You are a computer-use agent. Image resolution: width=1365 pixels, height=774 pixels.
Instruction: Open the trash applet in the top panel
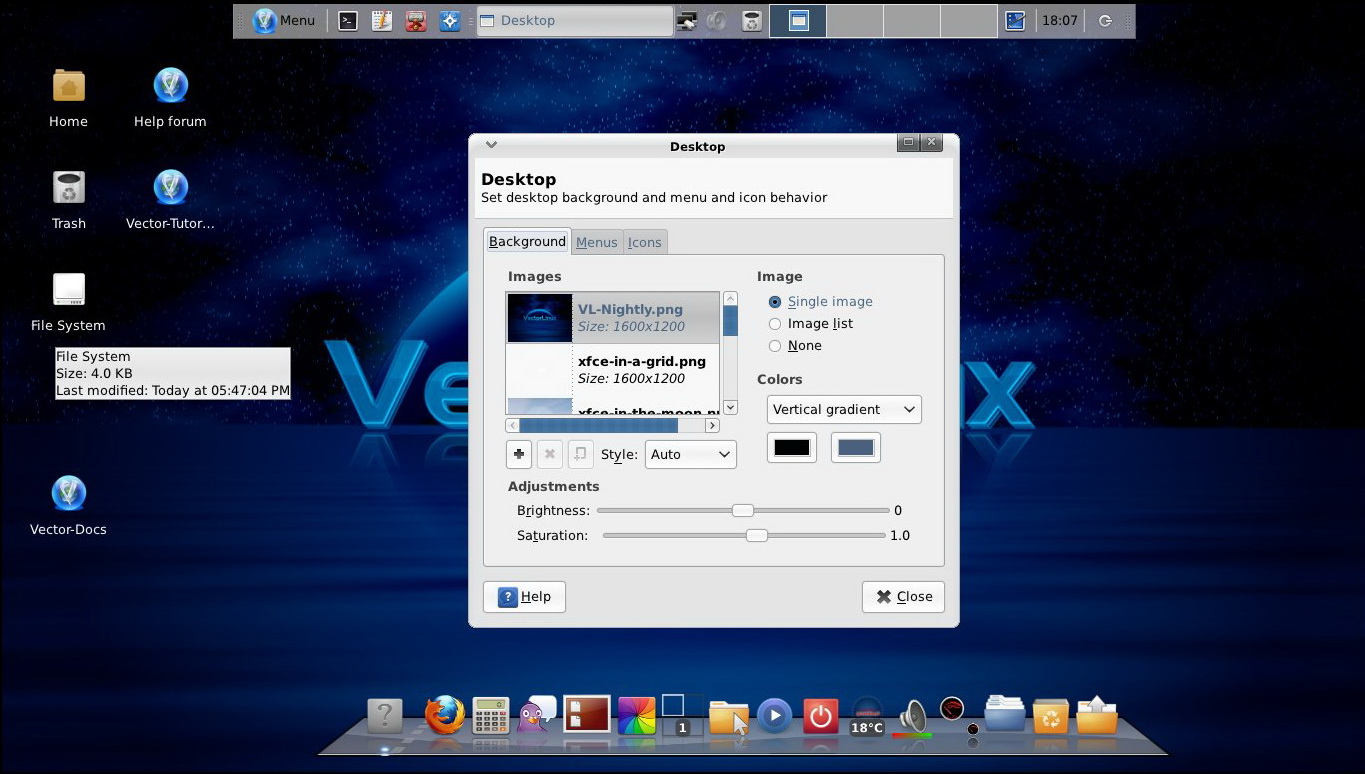point(752,20)
